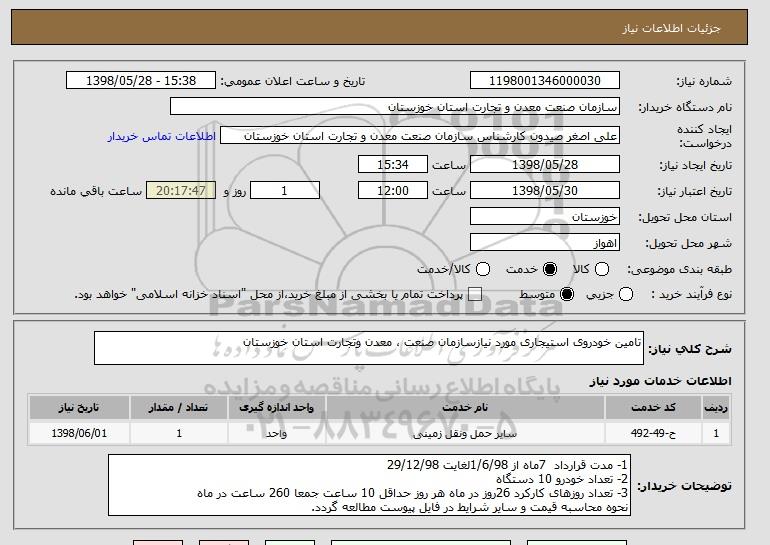Click the validity time field 12:00

[x=393, y=191]
